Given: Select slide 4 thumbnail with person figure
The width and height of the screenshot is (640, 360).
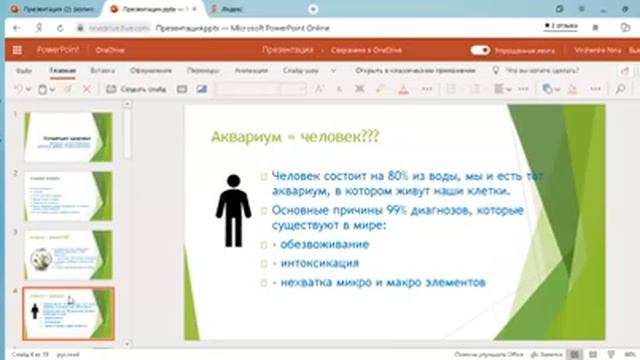Looking at the screenshot, I should (68, 313).
